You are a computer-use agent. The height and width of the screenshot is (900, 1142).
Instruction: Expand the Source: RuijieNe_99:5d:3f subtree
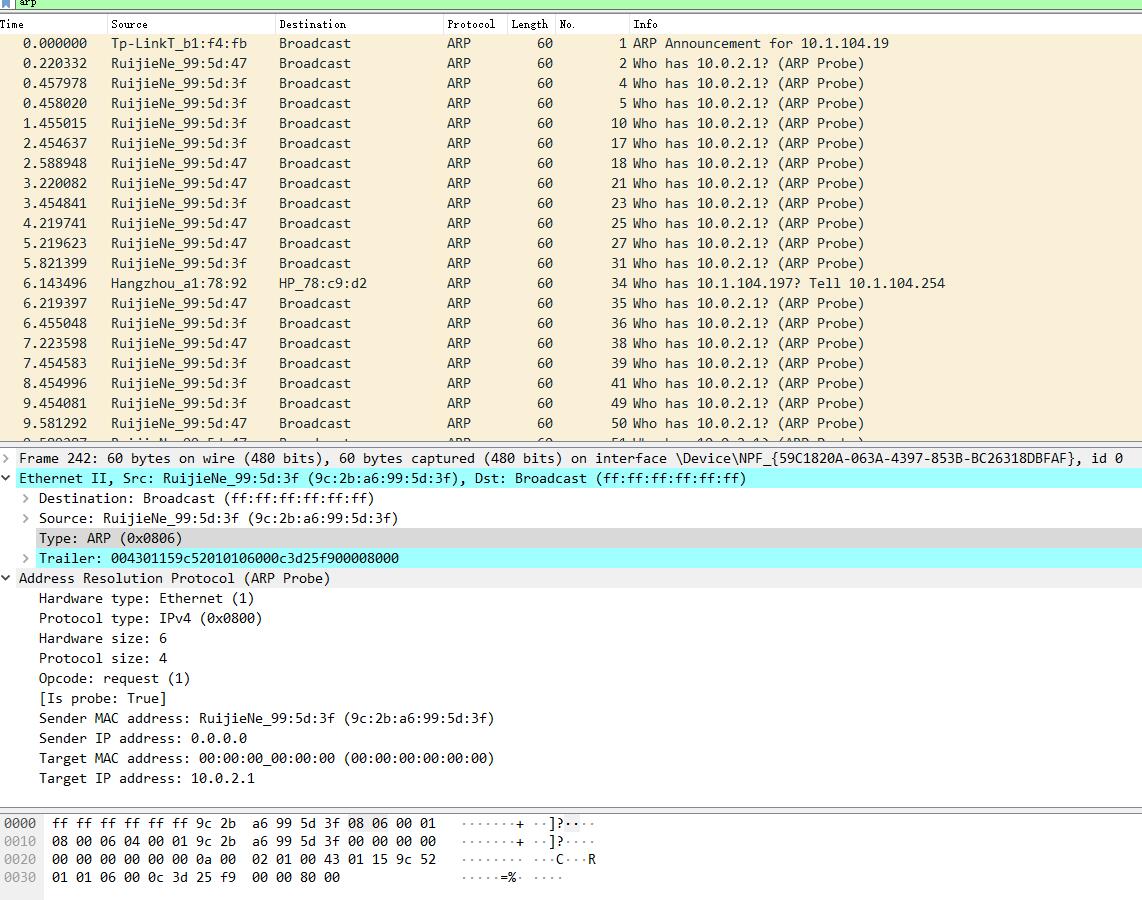pyautogui.click(x=26, y=518)
